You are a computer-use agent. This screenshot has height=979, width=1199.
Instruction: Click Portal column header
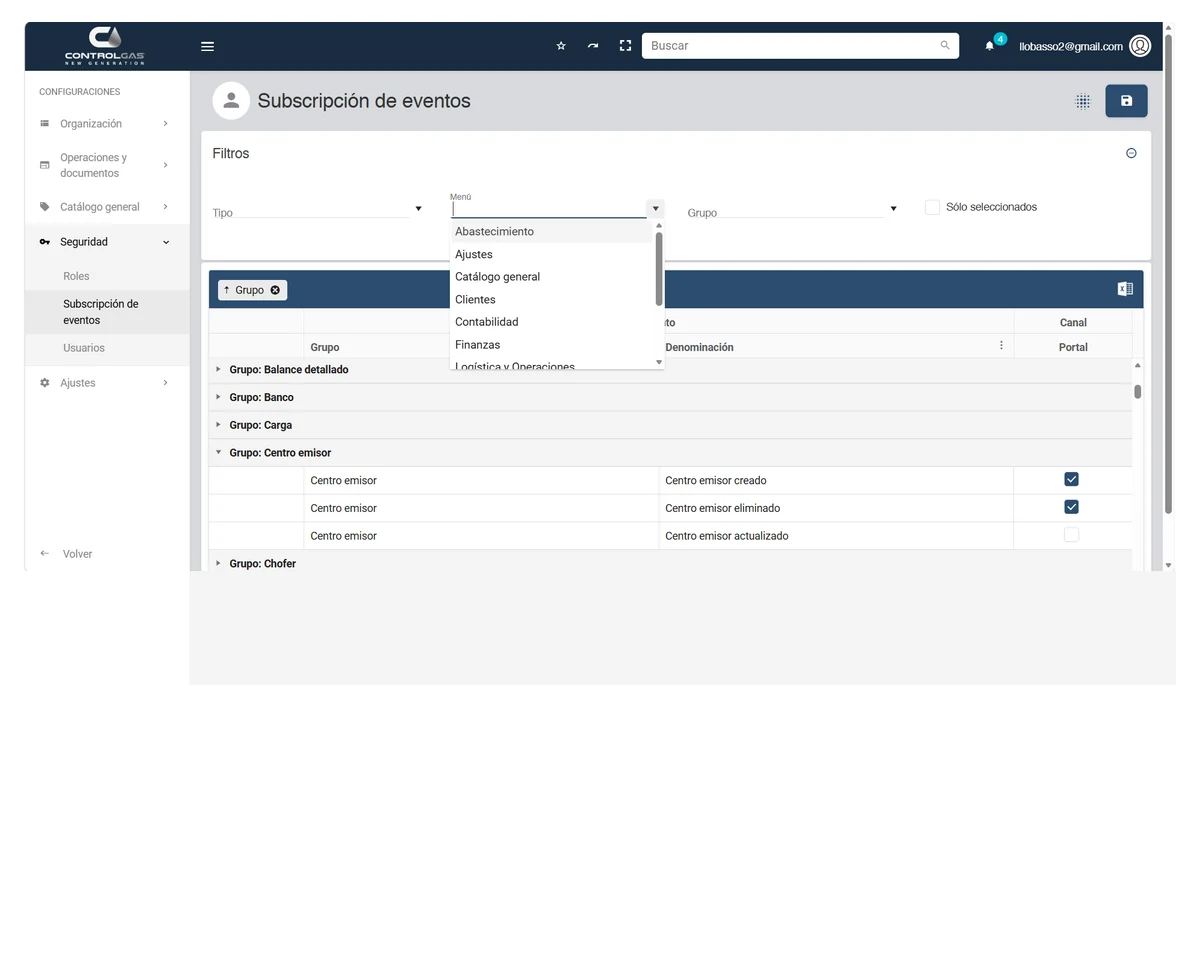click(x=1073, y=347)
